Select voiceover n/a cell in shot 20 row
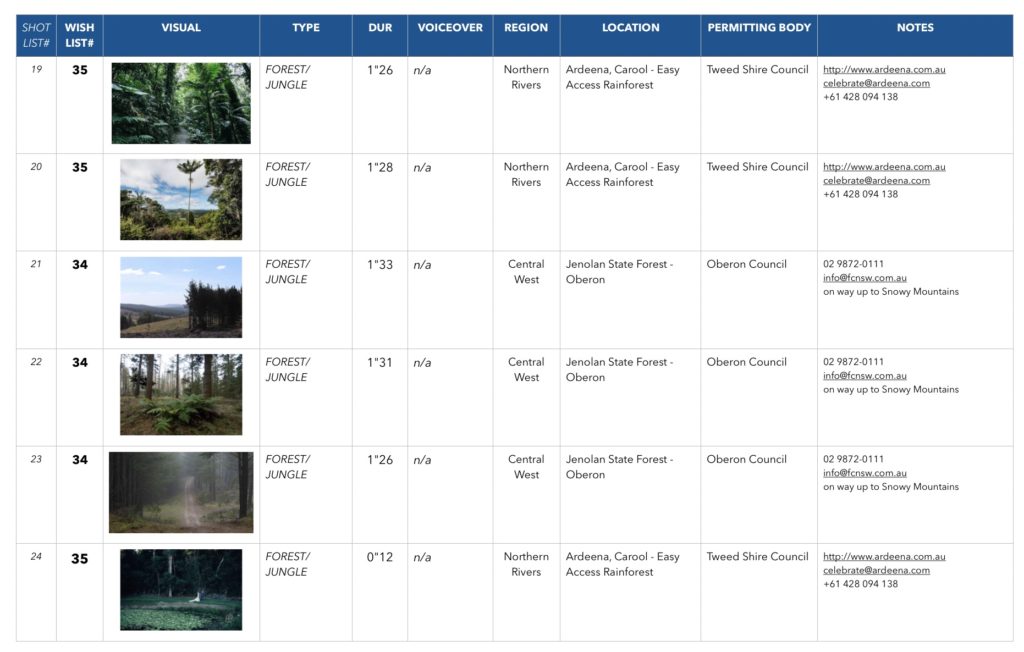 pyautogui.click(x=450, y=203)
